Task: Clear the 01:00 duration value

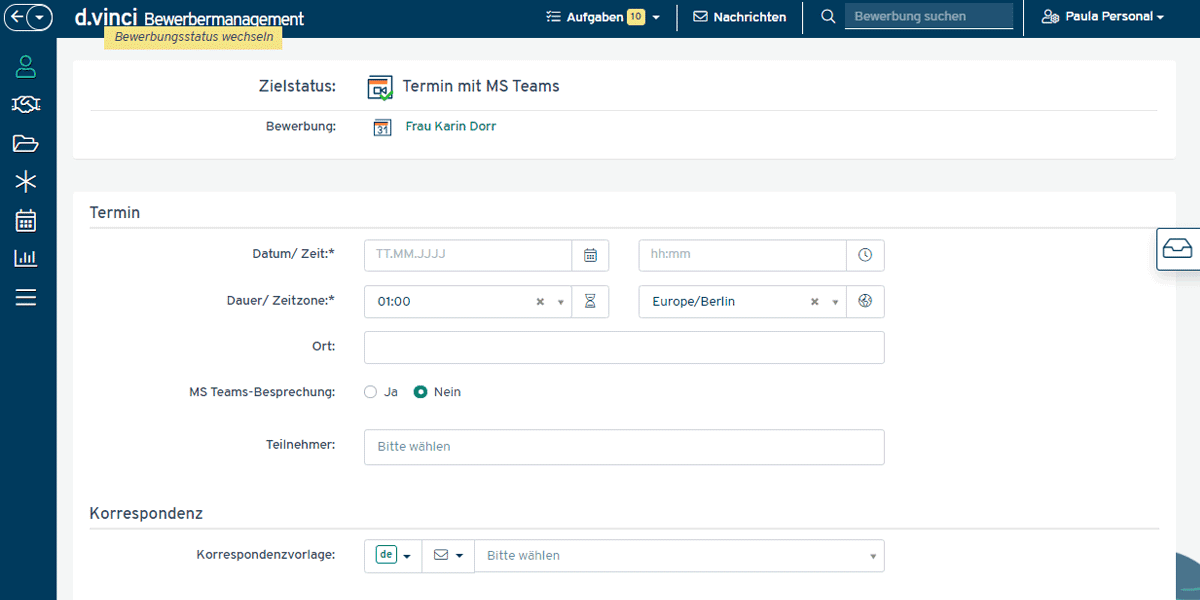Action: 540,302
